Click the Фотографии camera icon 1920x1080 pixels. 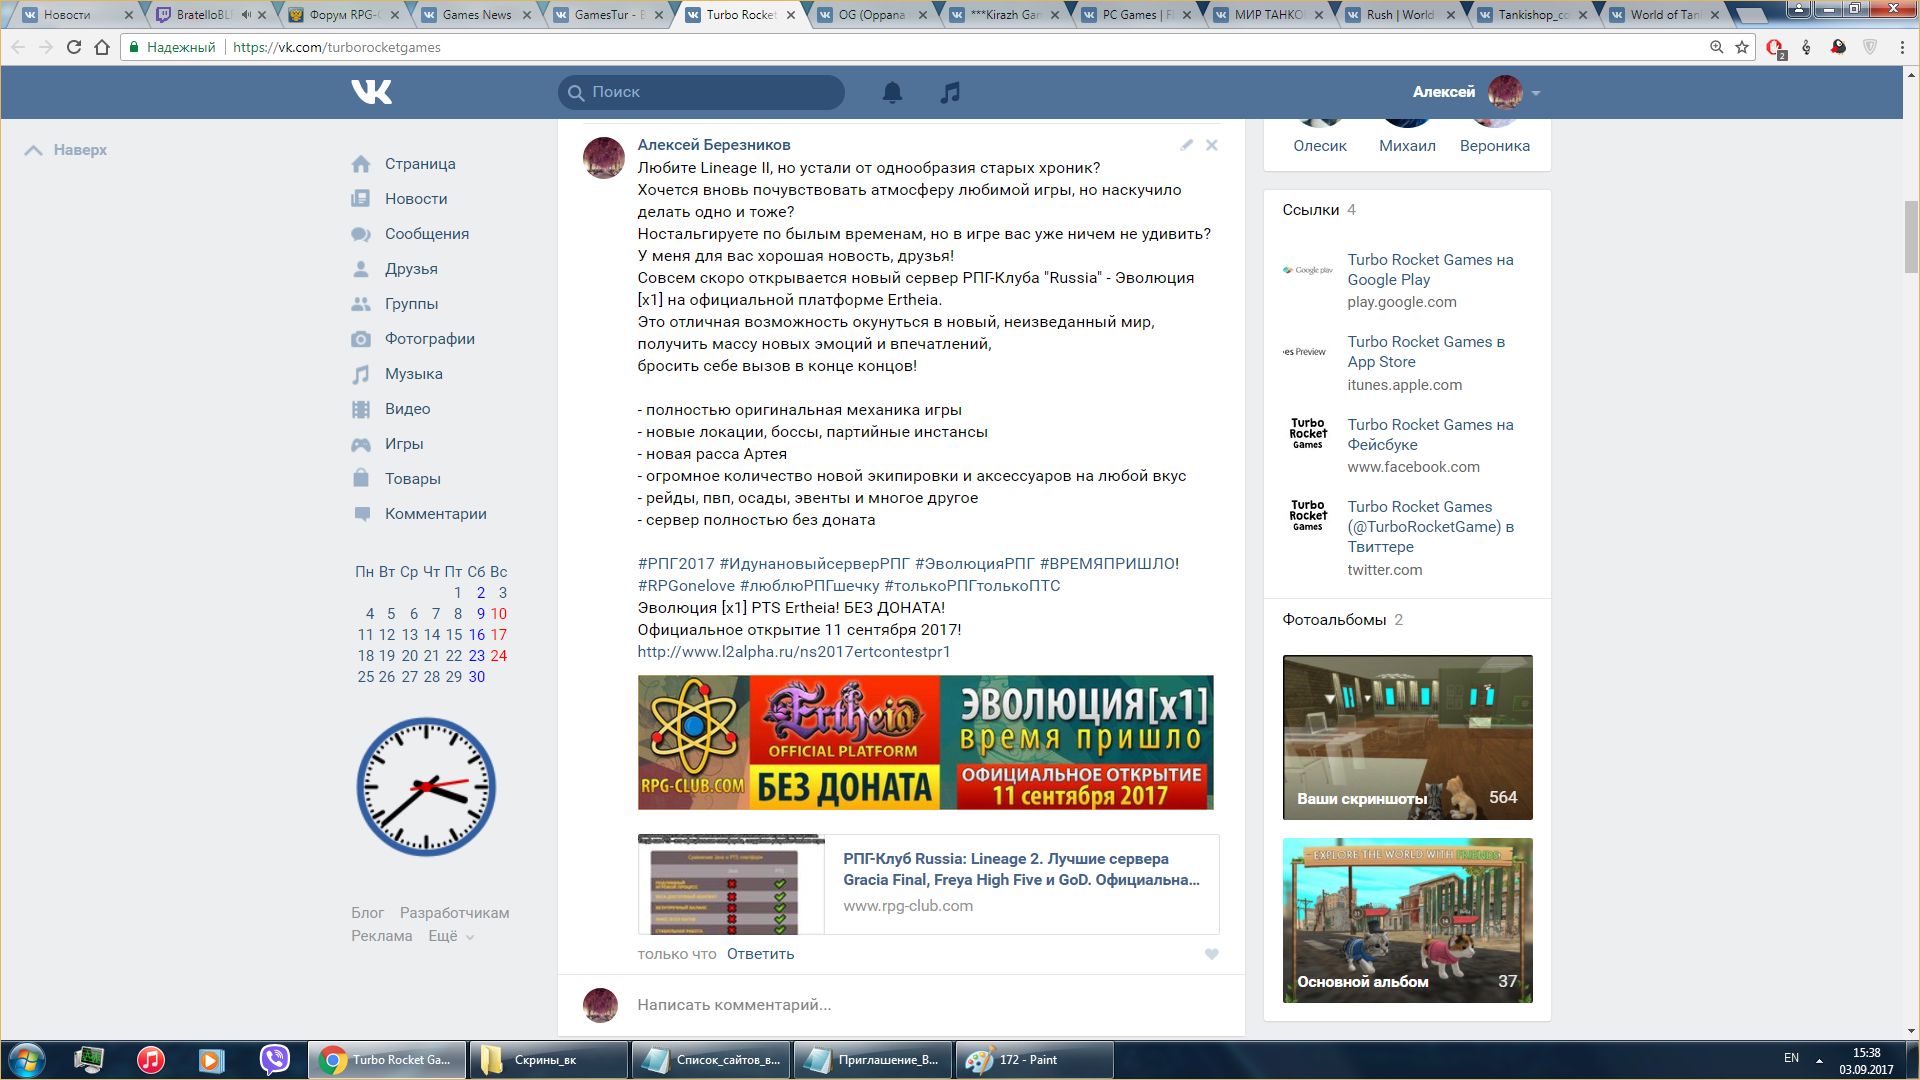361,339
